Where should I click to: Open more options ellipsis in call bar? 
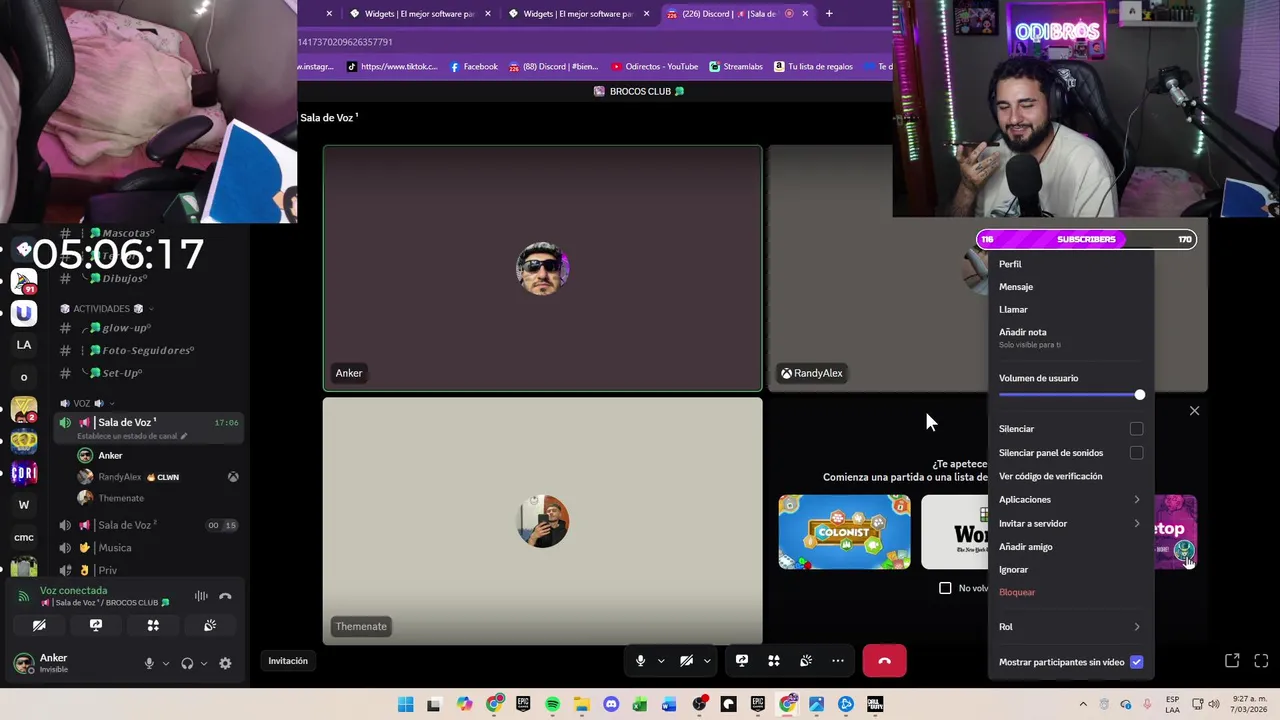(x=838, y=661)
